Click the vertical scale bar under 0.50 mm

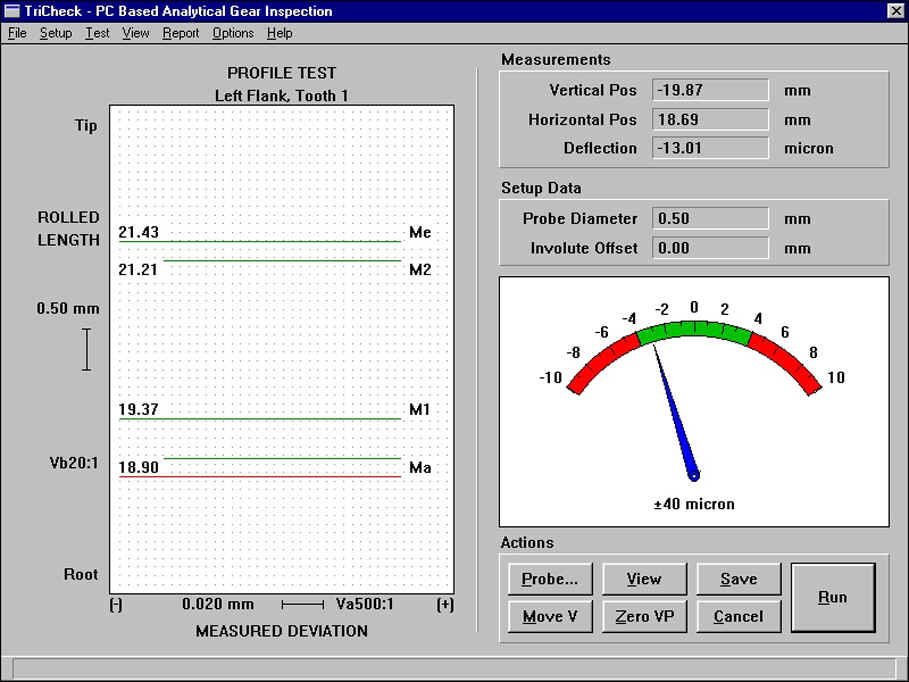pyautogui.click(x=86, y=349)
